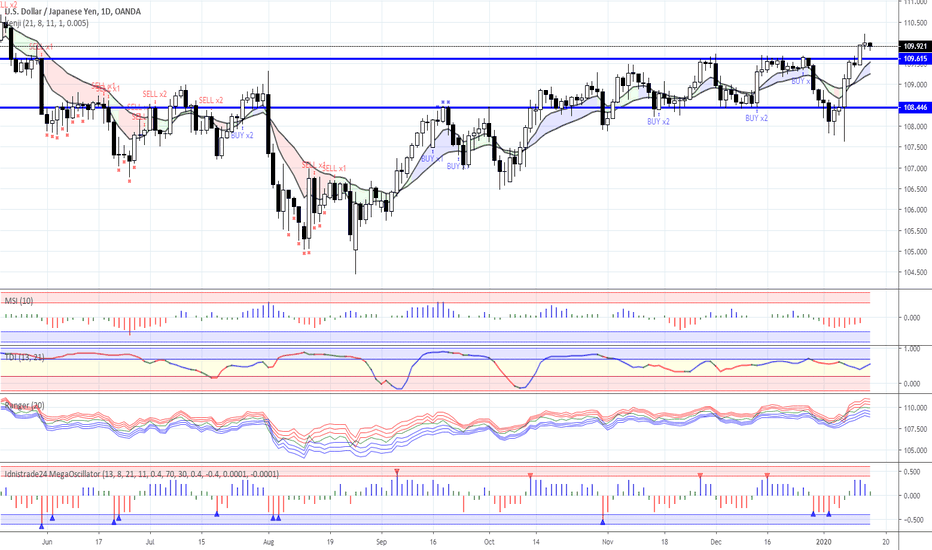Click the 104.500 price axis label
The width and height of the screenshot is (932, 550).
click(x=911, y=272)
